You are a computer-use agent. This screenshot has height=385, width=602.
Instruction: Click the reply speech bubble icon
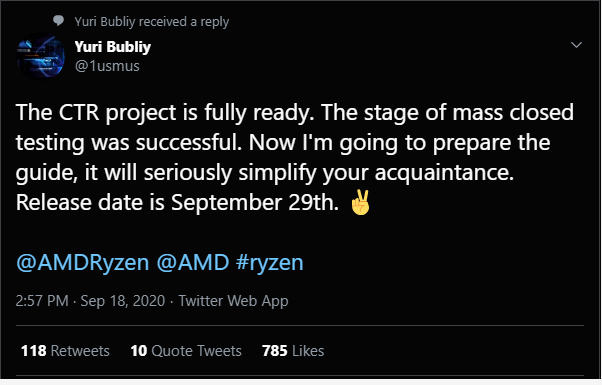(58, 20)
